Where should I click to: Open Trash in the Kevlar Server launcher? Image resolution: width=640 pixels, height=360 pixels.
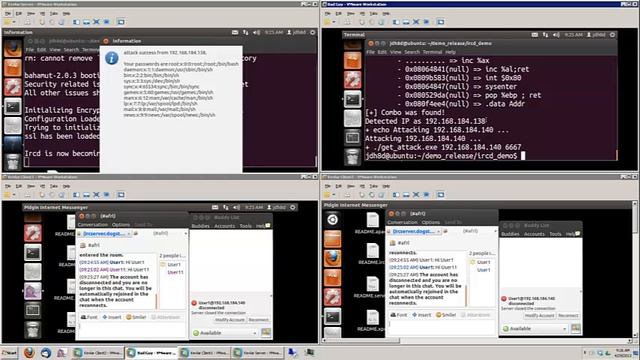coord(13,162)
